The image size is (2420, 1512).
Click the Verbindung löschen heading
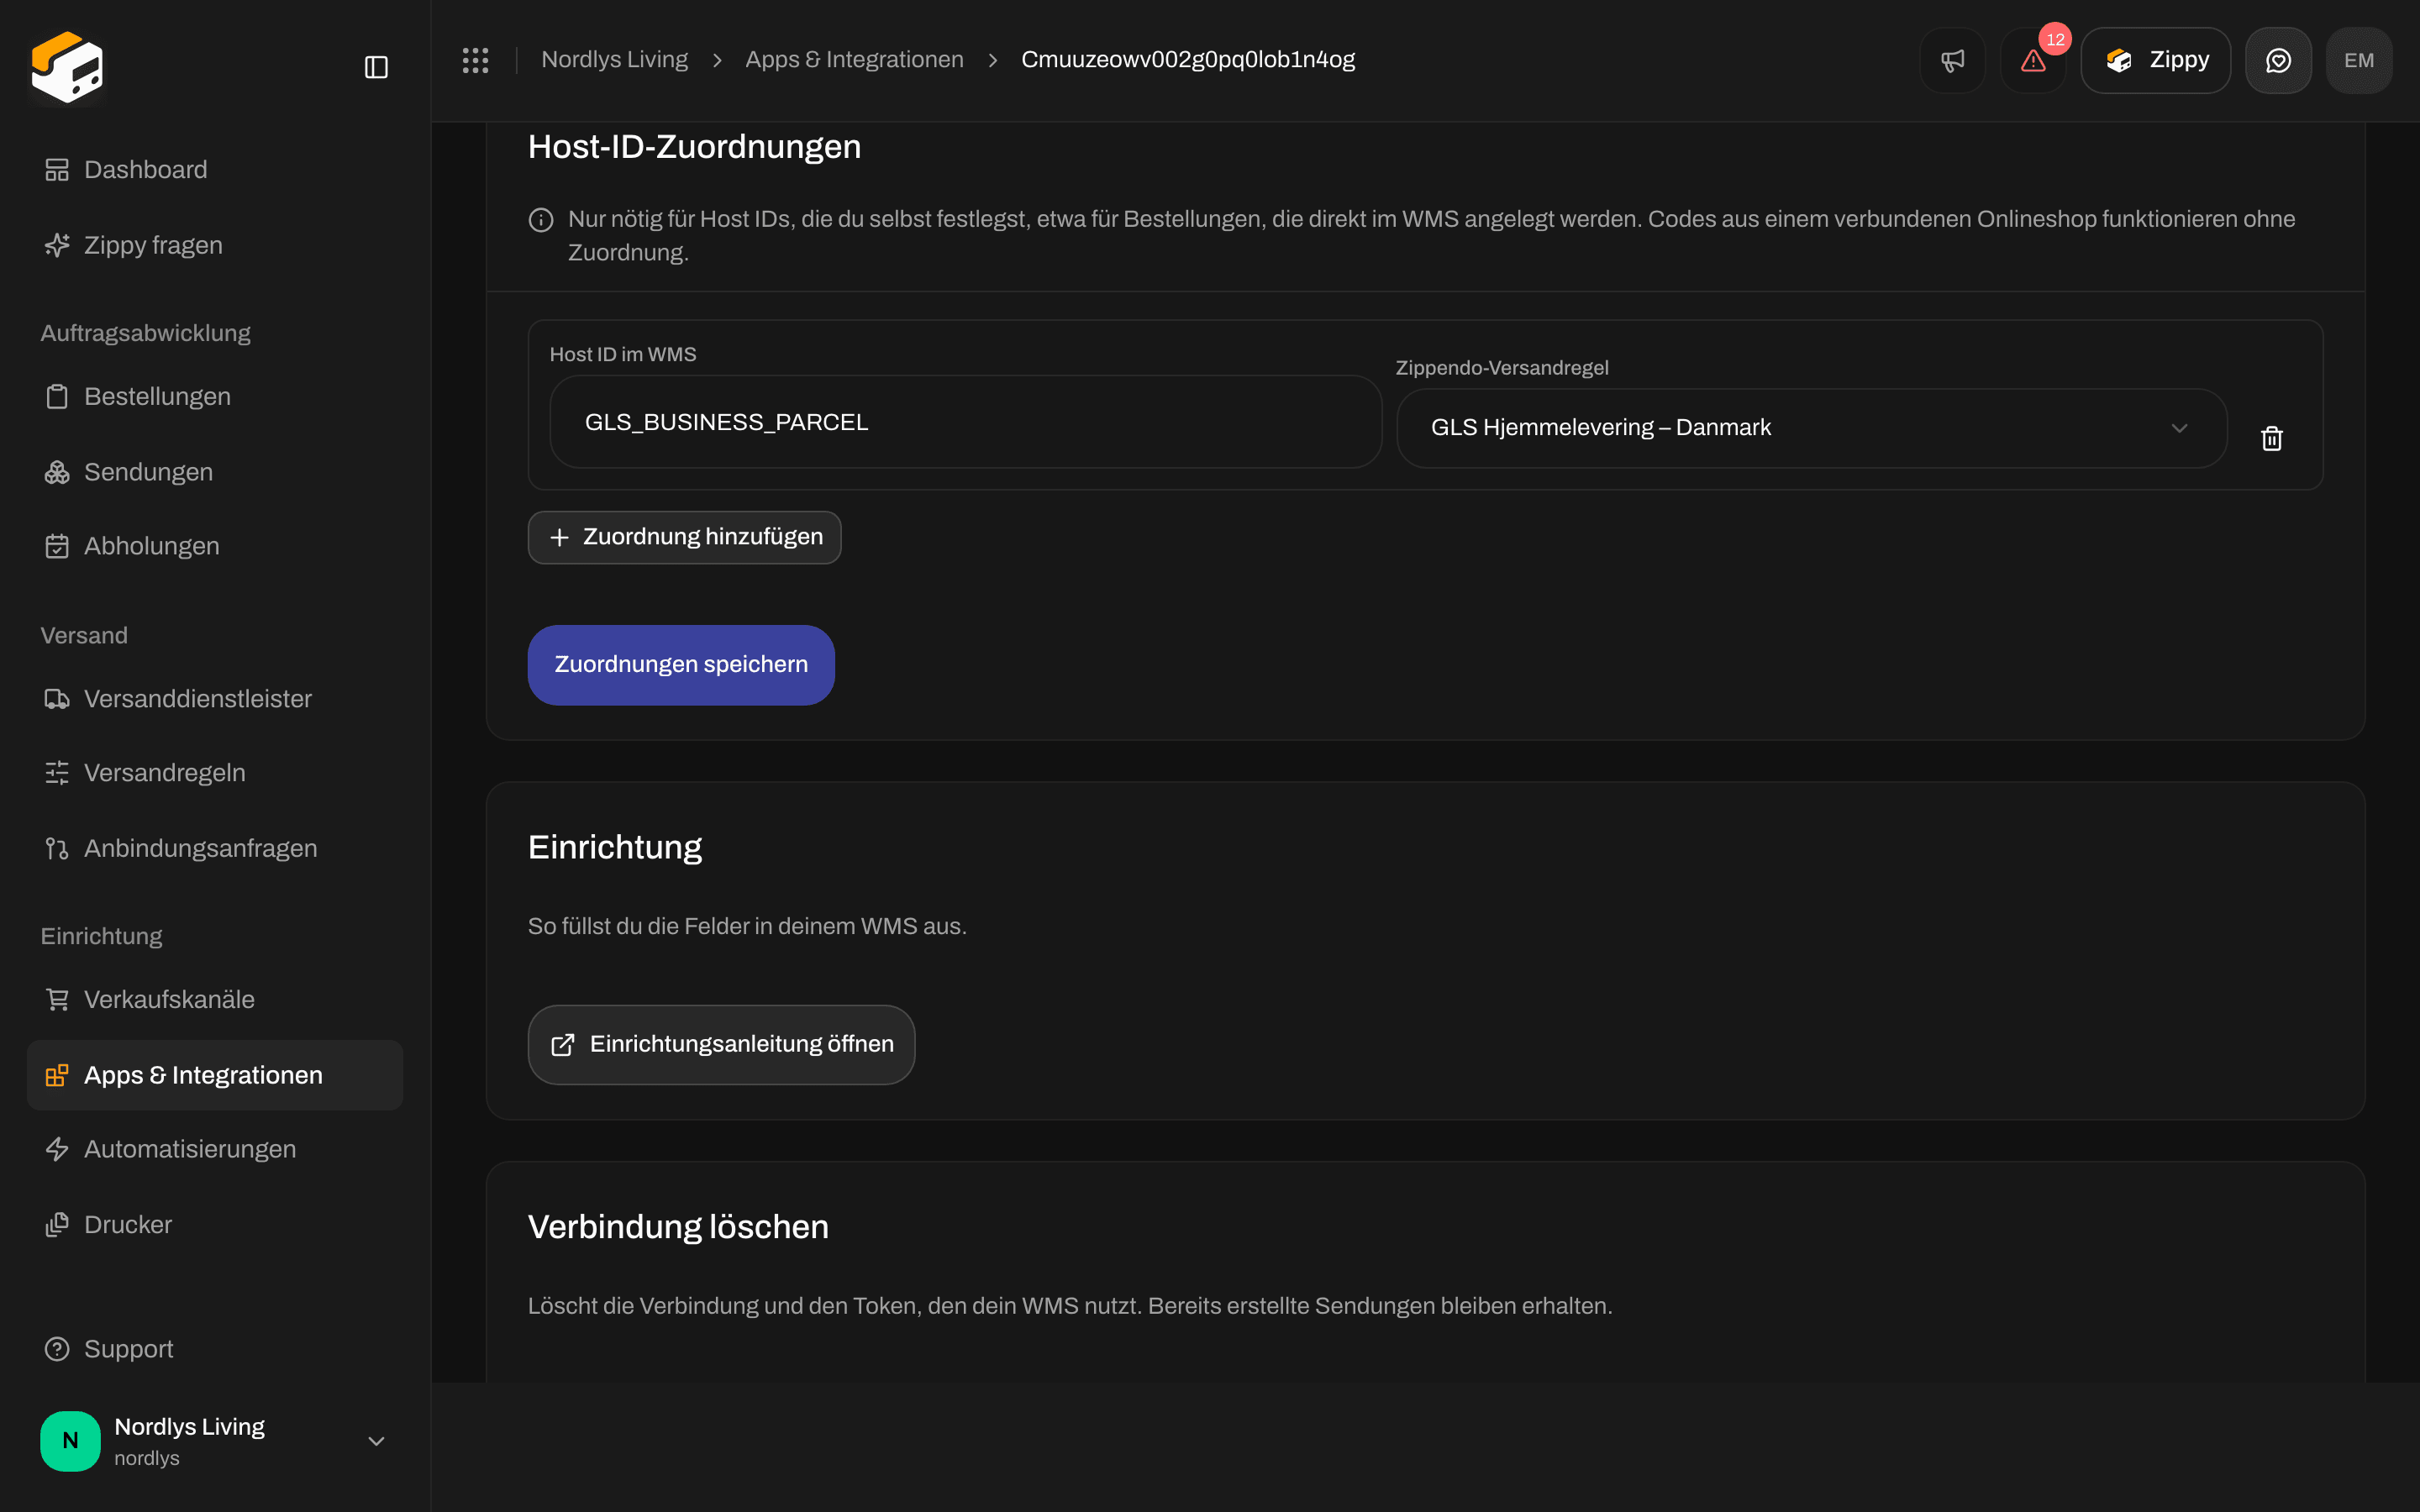(x=678, y=1227)
